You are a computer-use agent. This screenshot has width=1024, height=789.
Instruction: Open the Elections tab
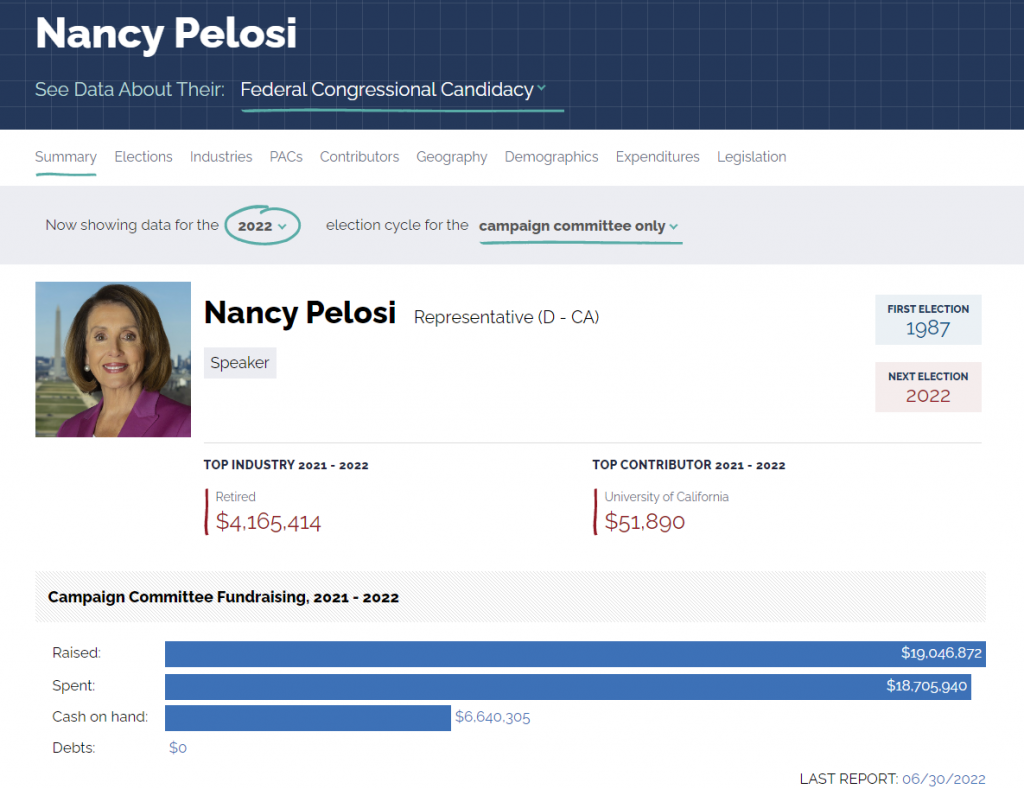click(143, 157)
